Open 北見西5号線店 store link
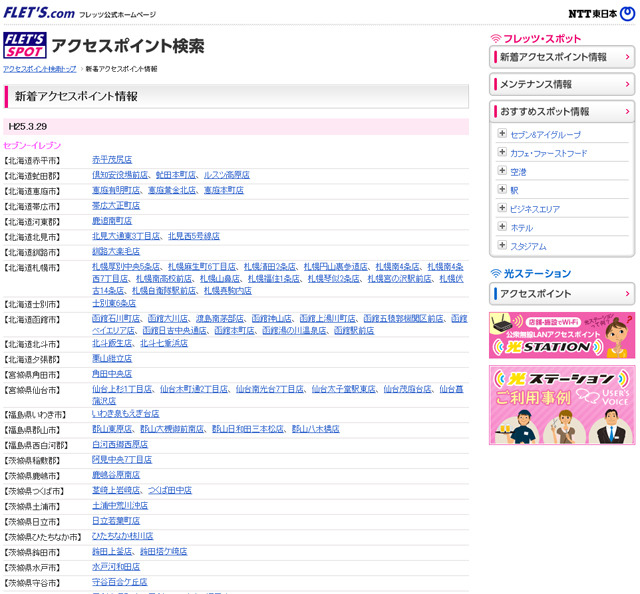Screen dimensions: 640x594 coord(194,236)
